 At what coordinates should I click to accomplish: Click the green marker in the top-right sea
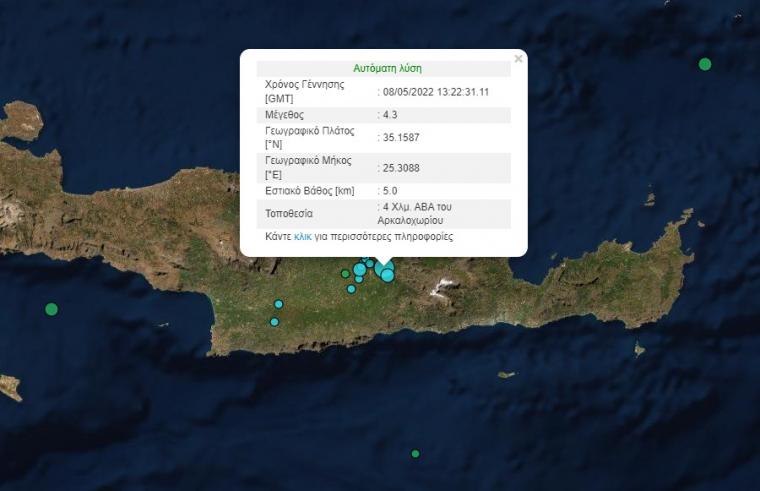point(705,64)
